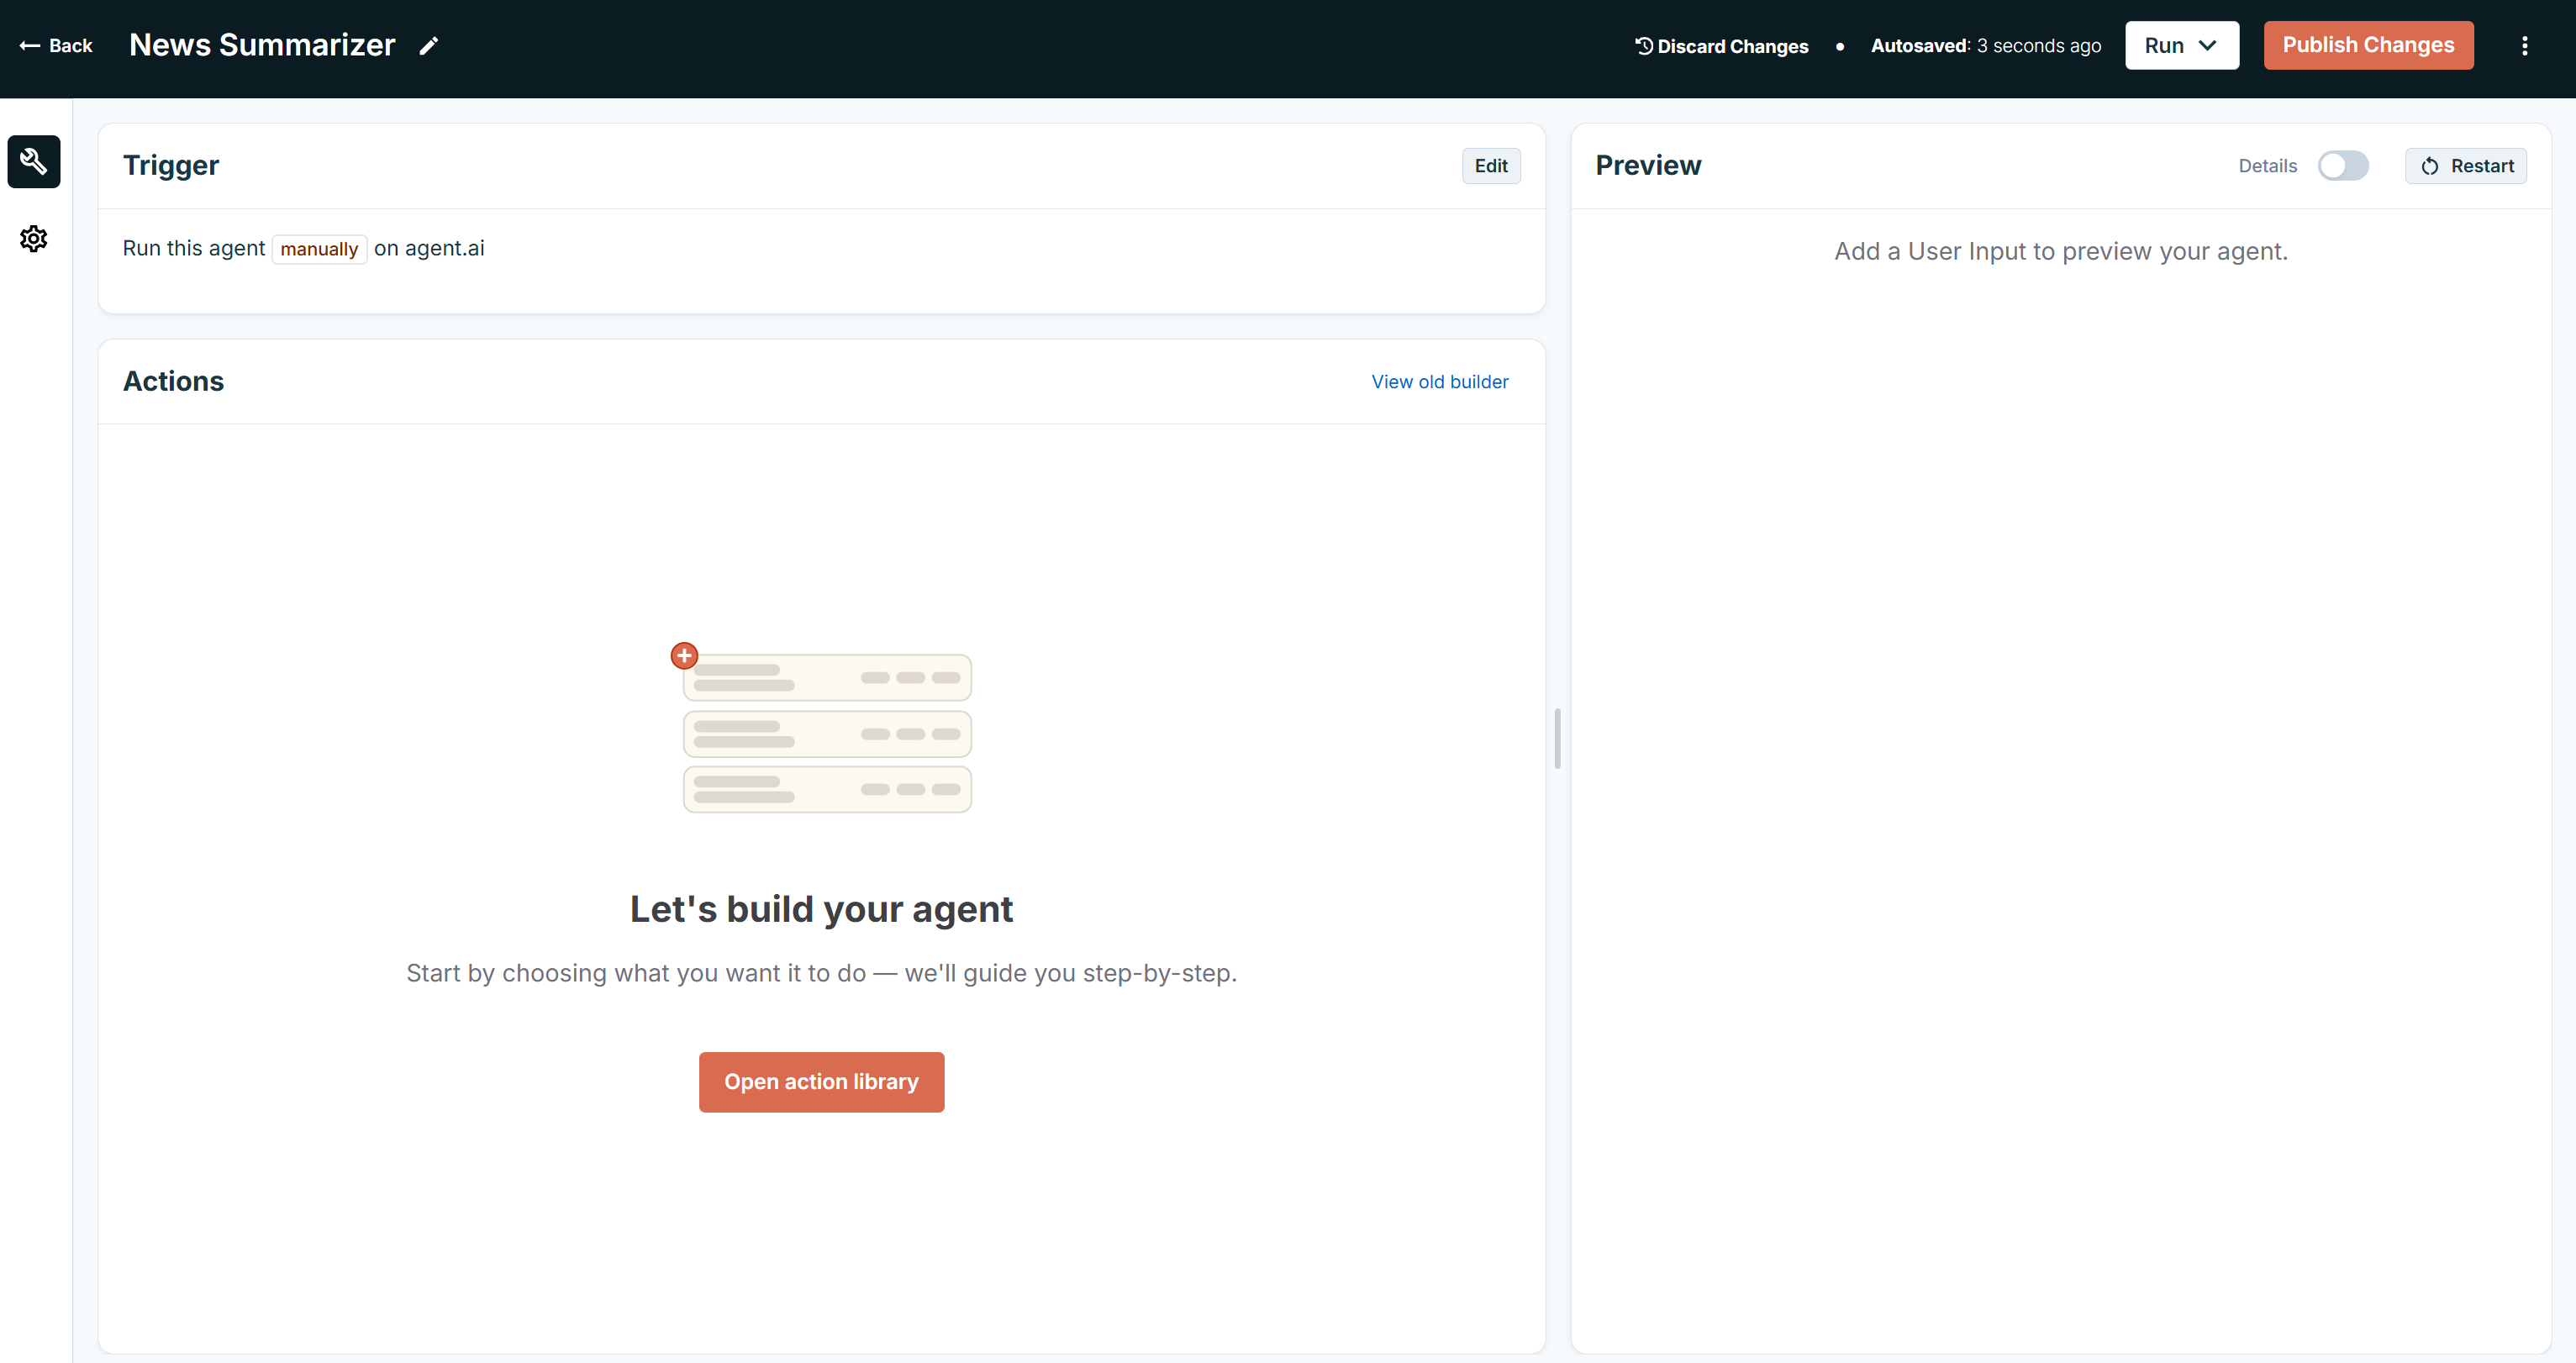Image resolution: width=2576 pixels, height=1363 pixels.
Task: Click the history icon beside Discard Changes
Action: 1643,45
